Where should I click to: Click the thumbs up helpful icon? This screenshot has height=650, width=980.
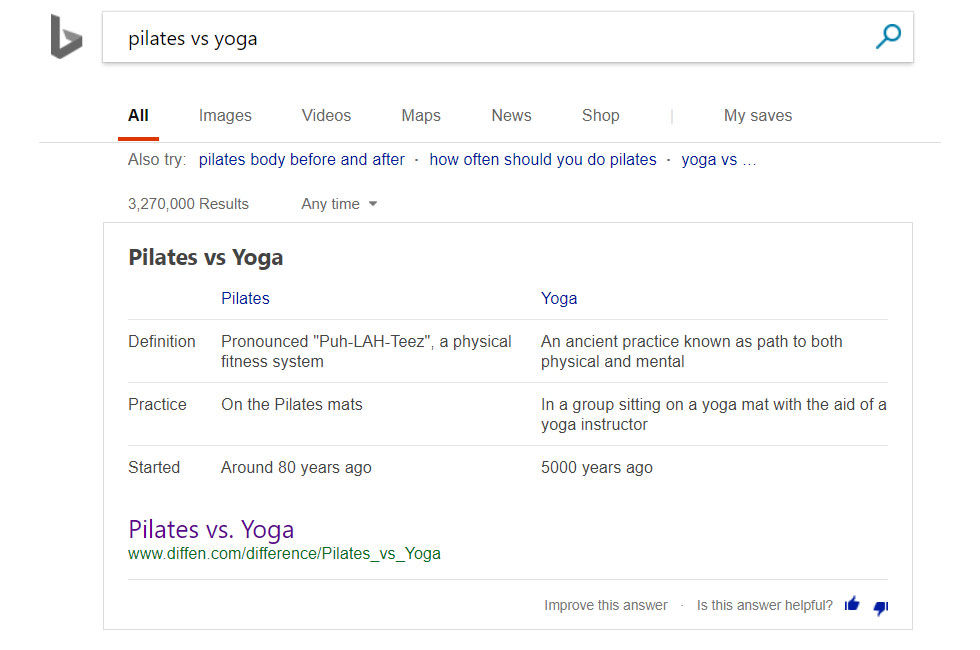[852, 604]
